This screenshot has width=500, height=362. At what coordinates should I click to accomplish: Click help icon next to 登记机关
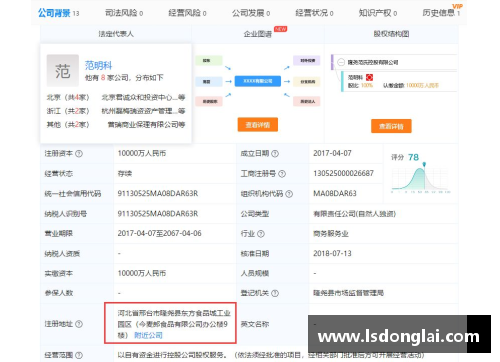pos(275,293)
